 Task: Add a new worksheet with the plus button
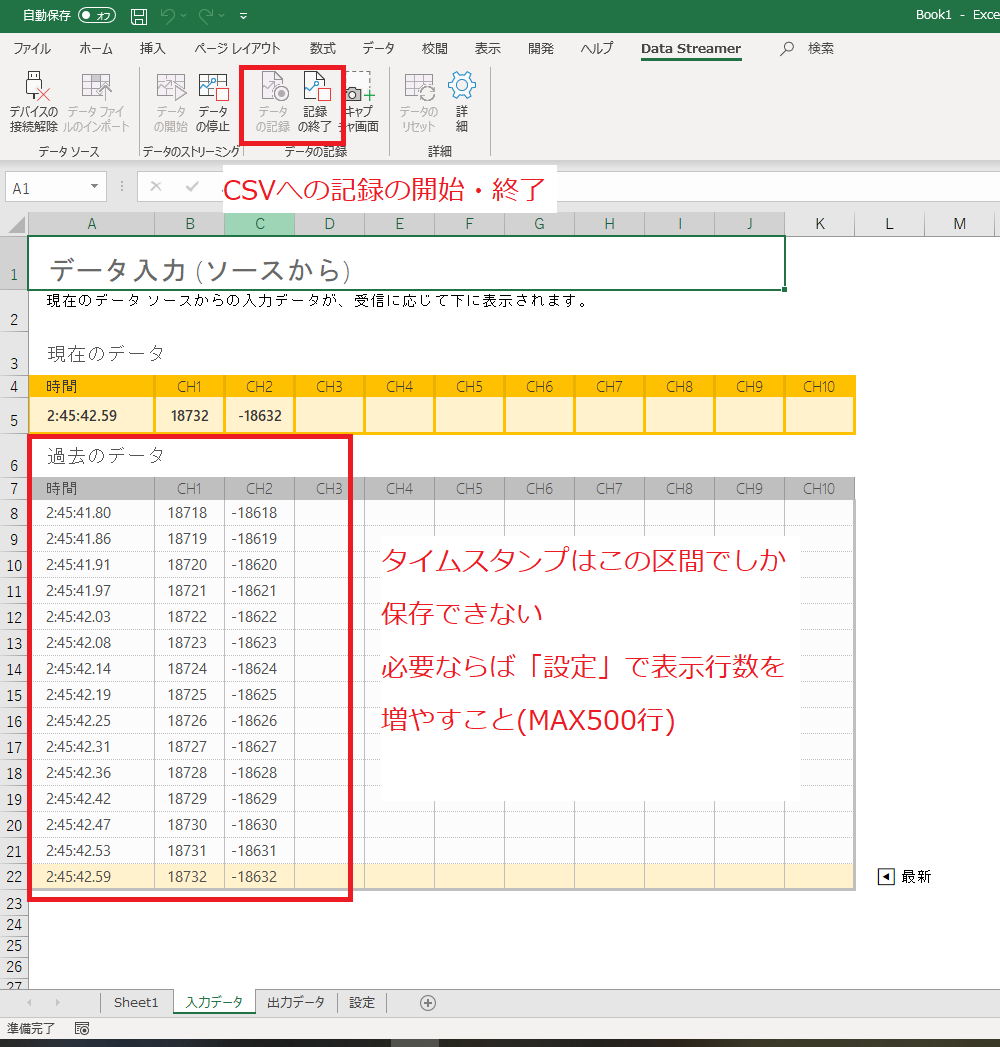pos(429,1002)
